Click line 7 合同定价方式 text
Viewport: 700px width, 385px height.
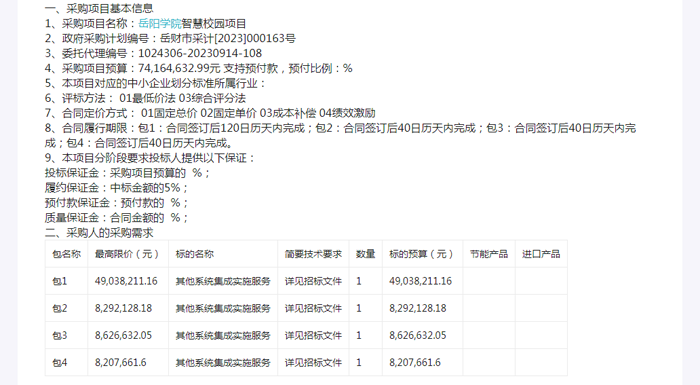[210, 113]
